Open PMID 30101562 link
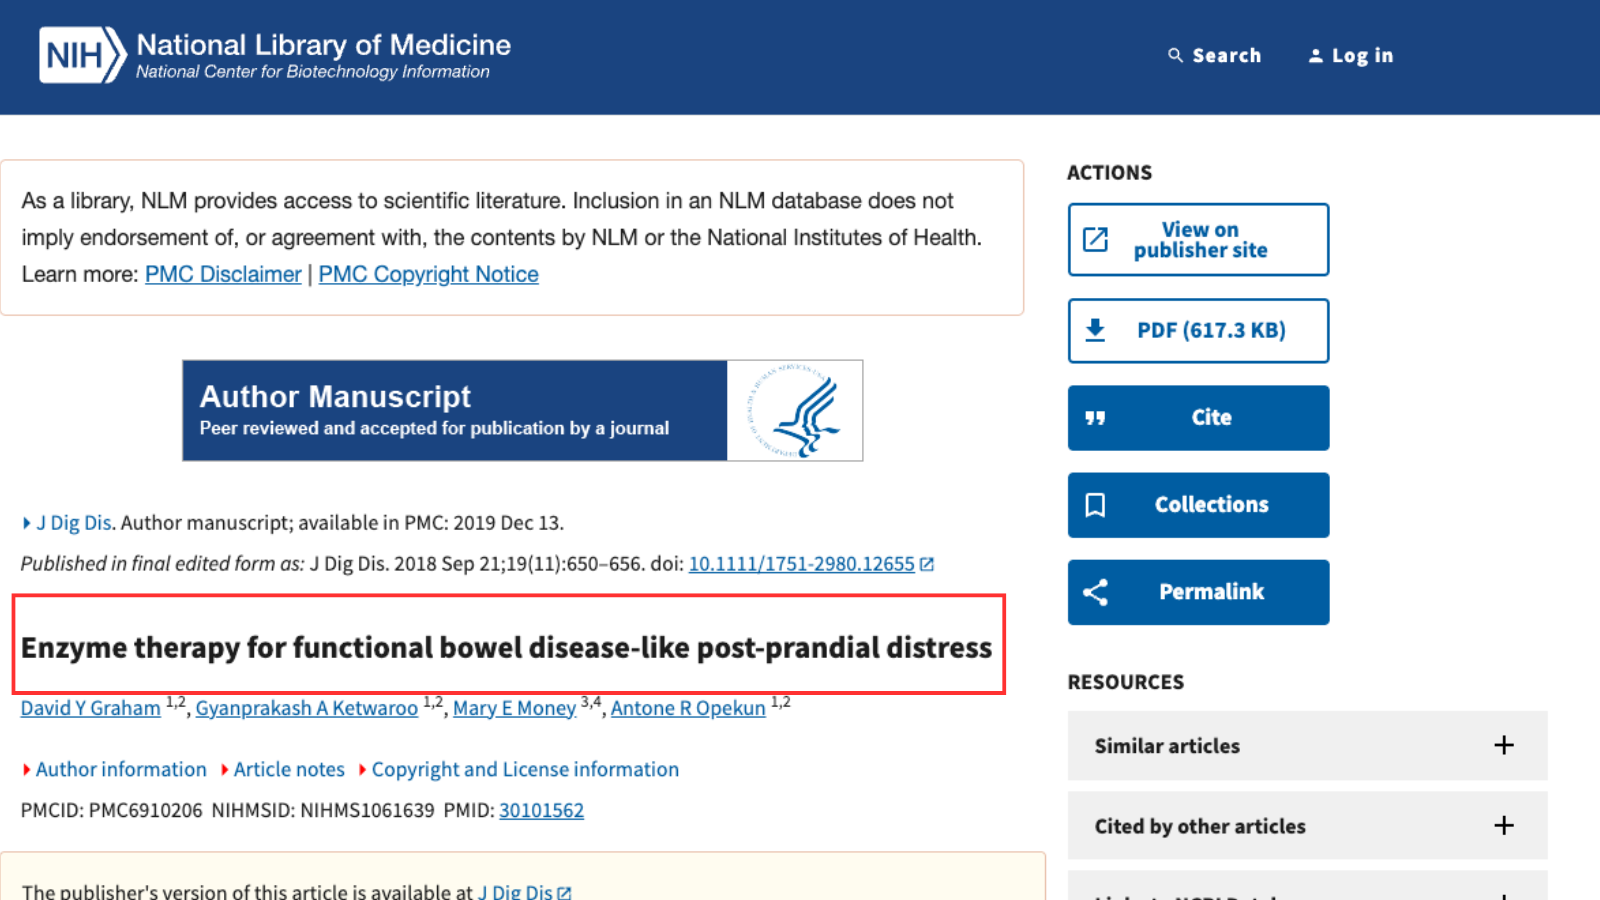The image size is (1600, 900). (541, 810)
